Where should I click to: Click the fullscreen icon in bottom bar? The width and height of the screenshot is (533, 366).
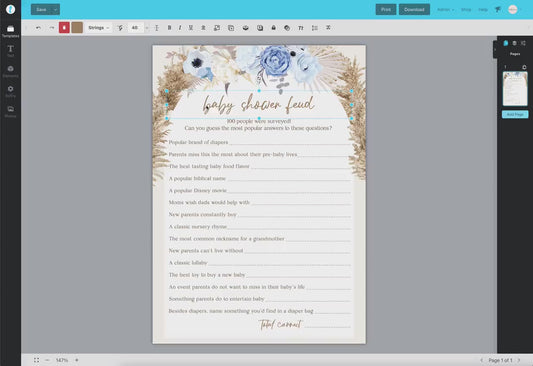(x=36, y=360)
